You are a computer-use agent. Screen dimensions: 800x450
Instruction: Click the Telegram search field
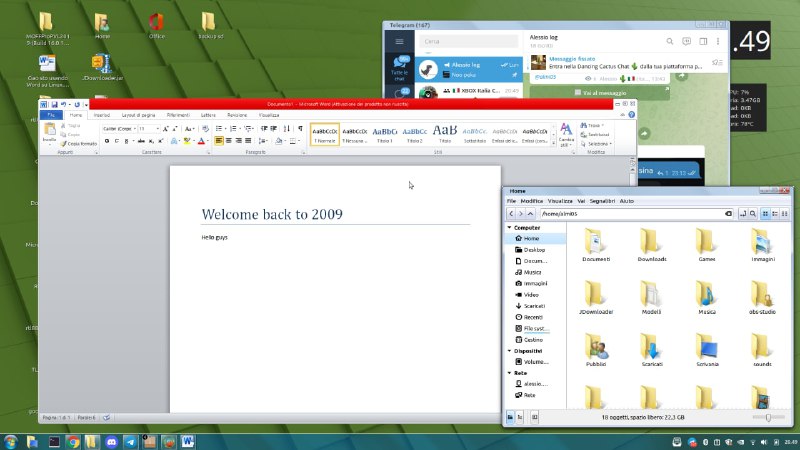(x=465, y=41)
